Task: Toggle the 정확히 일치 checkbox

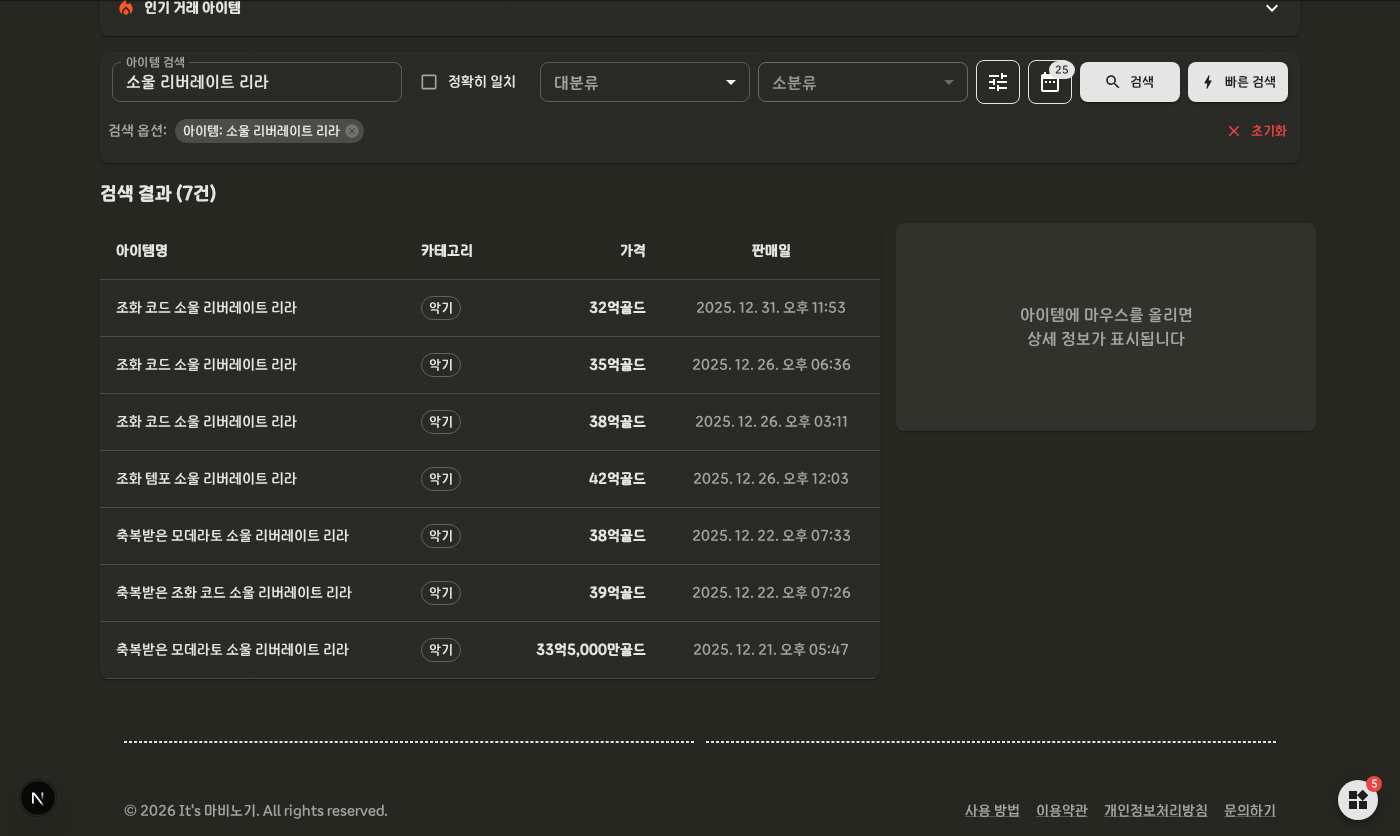Action: (x=429, y=82)
